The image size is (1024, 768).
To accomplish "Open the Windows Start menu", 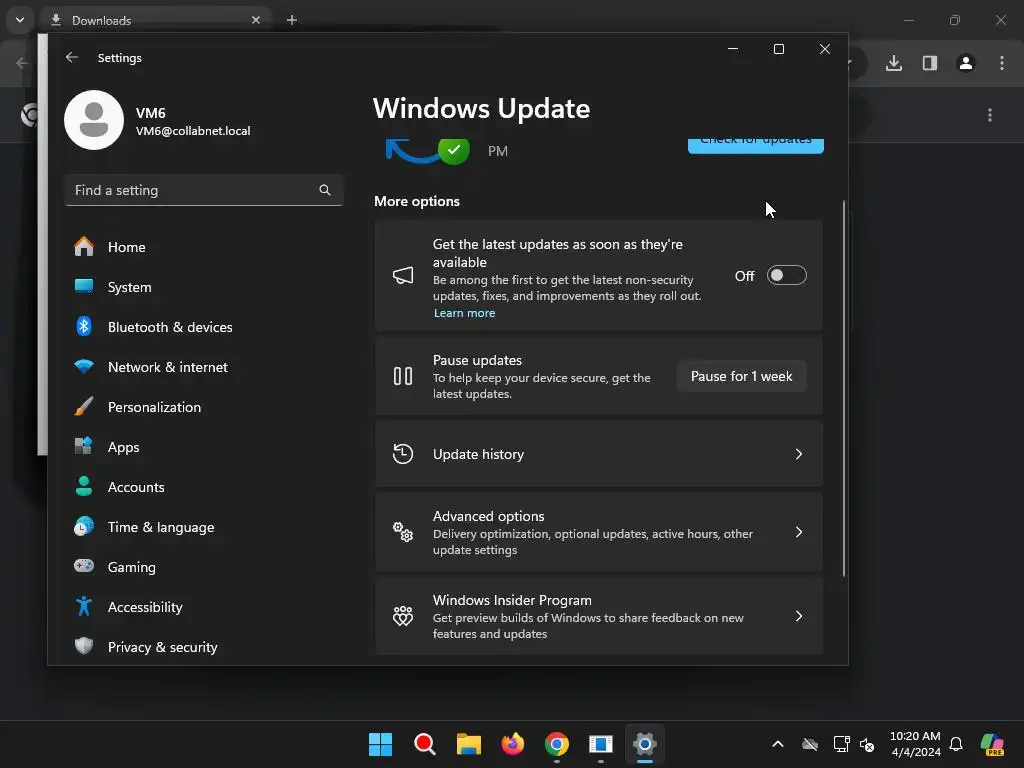I will tap(380, 744).
